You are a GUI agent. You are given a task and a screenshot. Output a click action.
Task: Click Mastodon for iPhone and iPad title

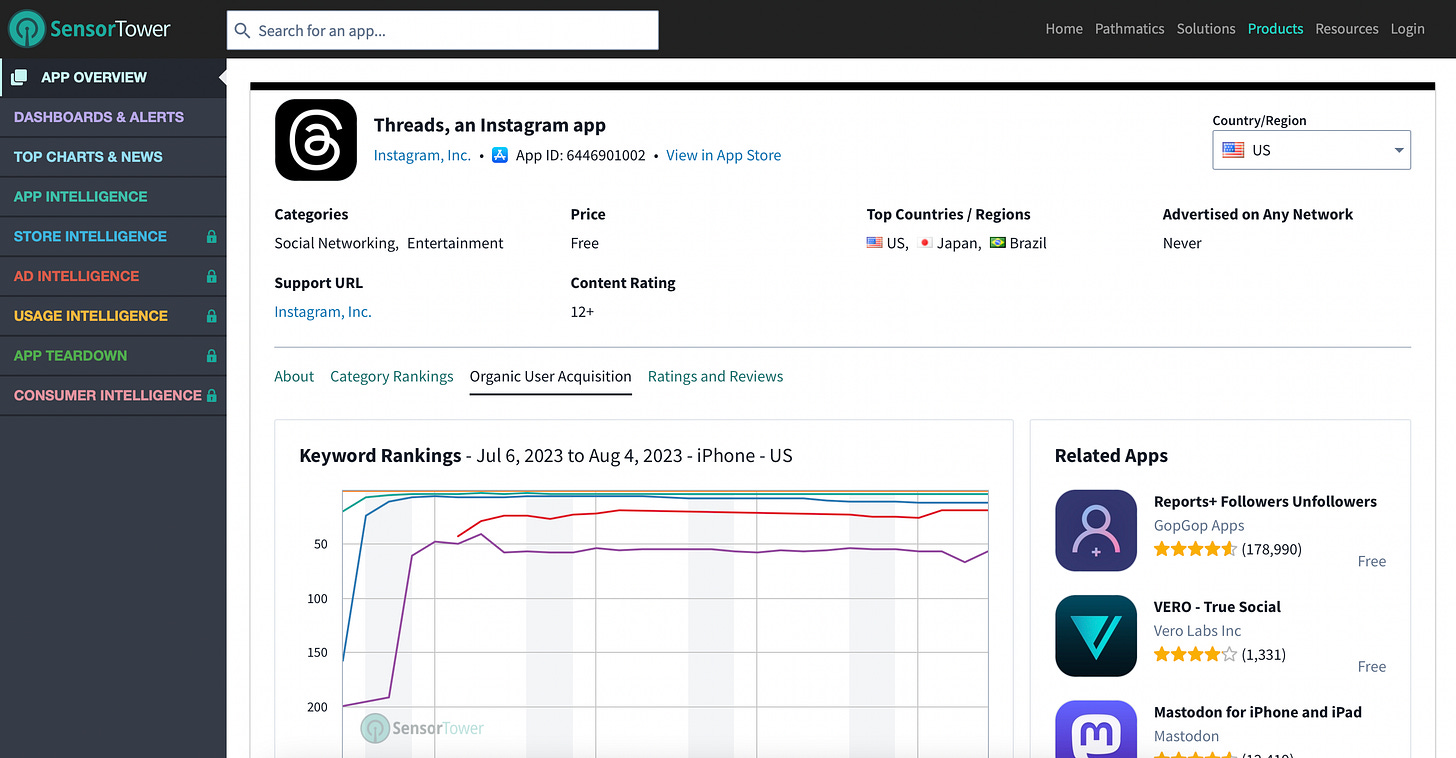(1258, 712)
